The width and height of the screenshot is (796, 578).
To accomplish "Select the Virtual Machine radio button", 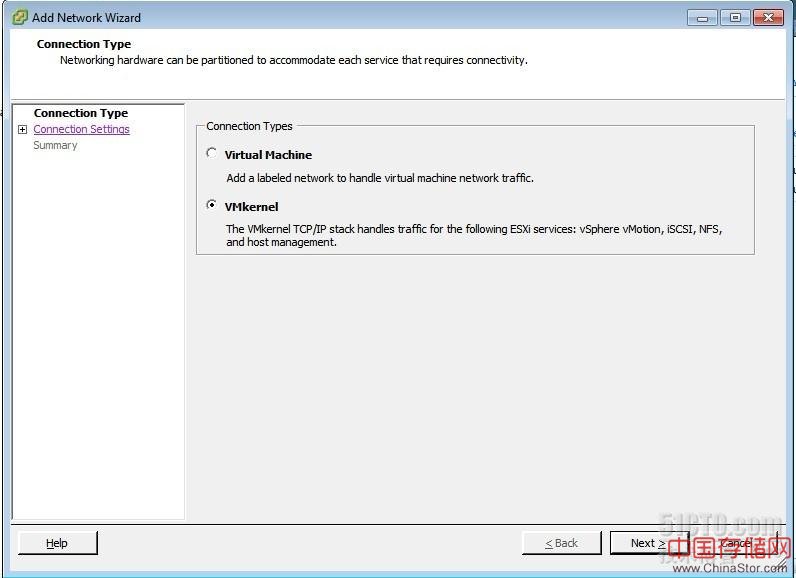I will pyautogui.click(x=212, y=153).
